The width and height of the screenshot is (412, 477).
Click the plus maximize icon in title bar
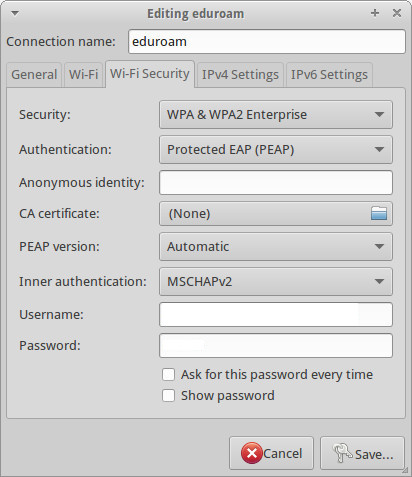click(x=375, y=13)
